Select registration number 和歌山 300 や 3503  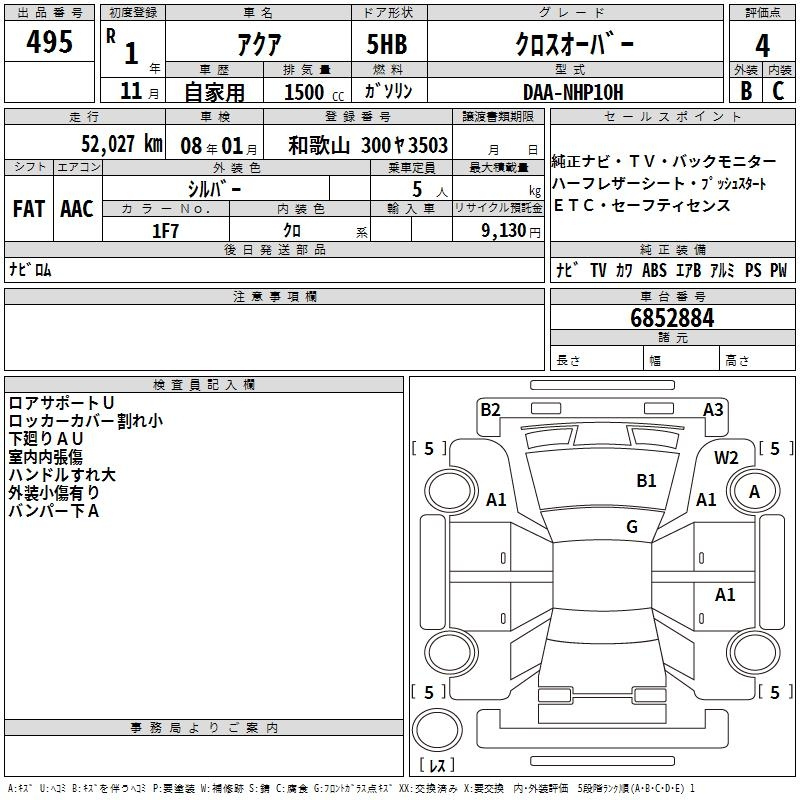pyautogui.click(x=368, y=145)
